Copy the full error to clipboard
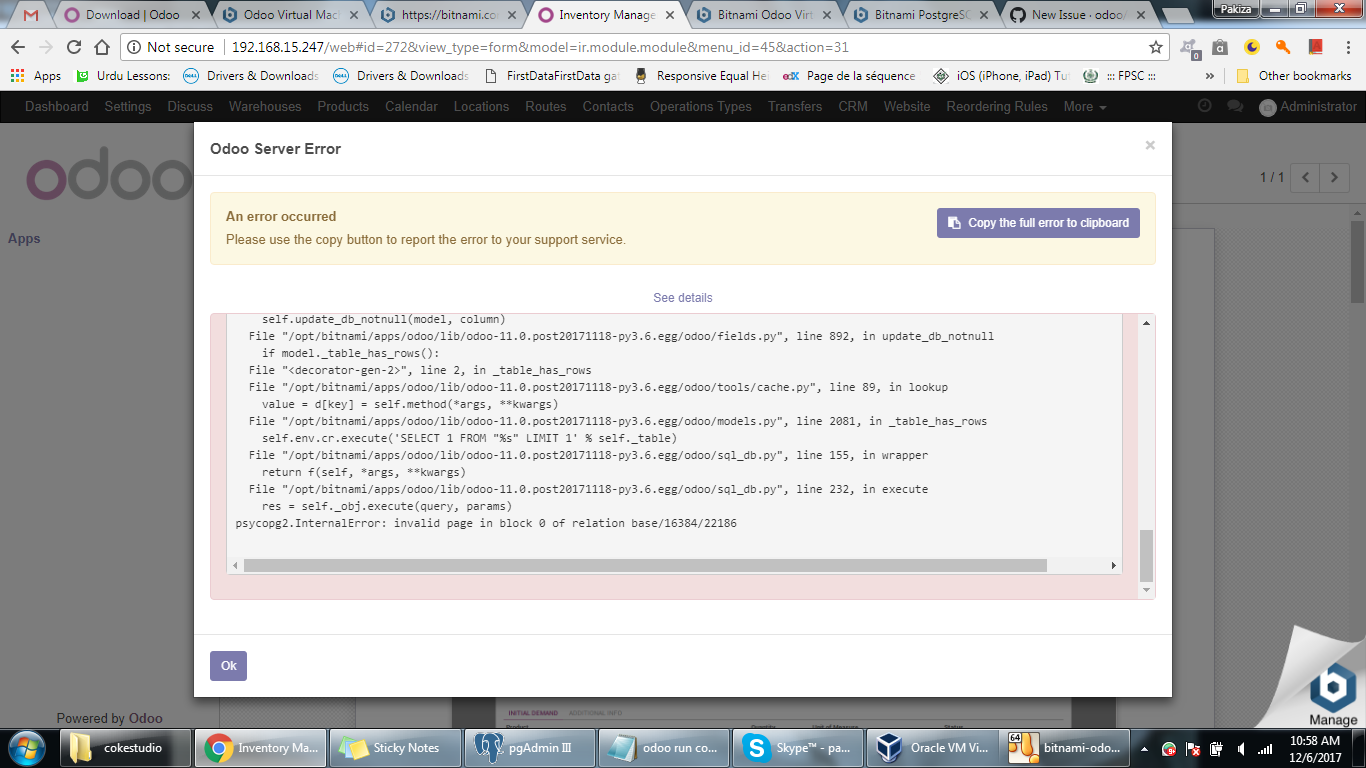This screenshot has width=1366, height=768. [1038, 223]
